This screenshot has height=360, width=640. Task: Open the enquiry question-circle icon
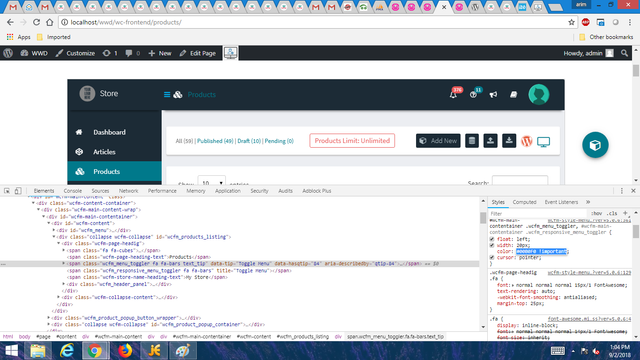coord(473,95)
